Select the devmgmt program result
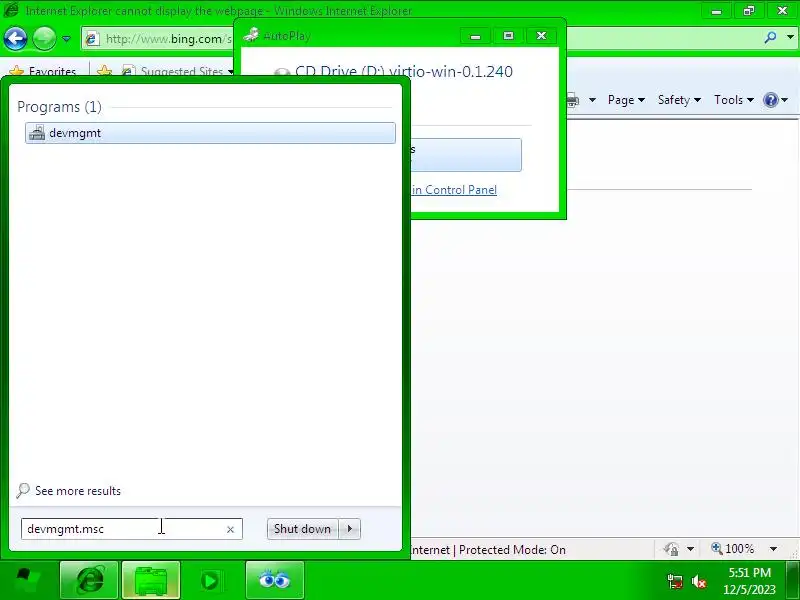Image resolution: width=800 pixels, height=600 pixels. point(210,133)
